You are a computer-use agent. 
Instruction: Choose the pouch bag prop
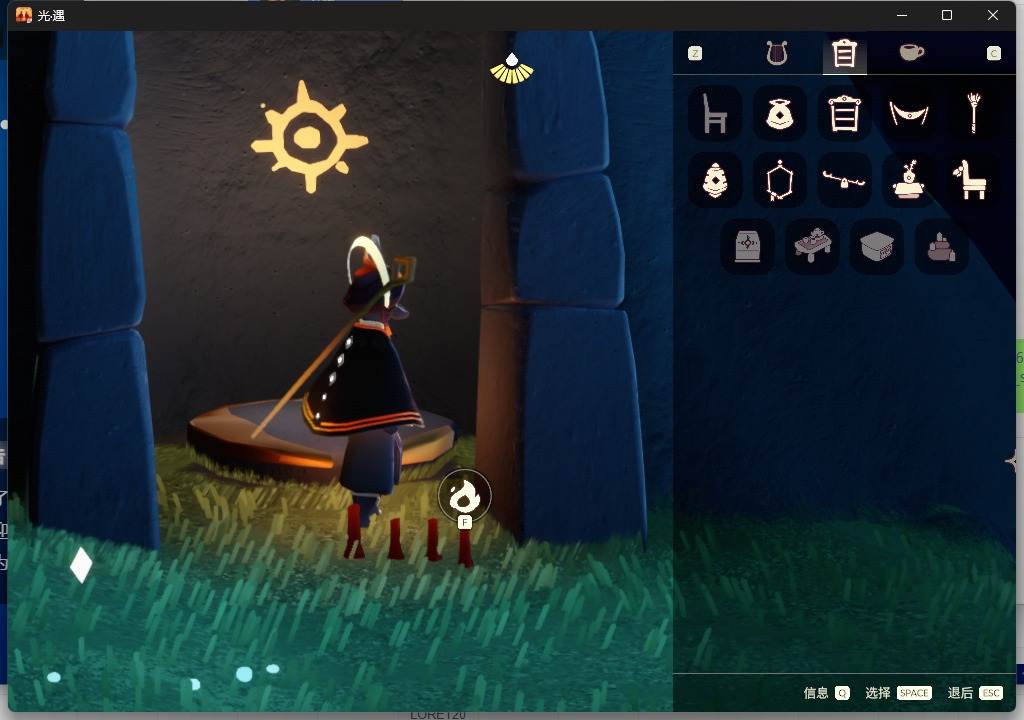780,113
